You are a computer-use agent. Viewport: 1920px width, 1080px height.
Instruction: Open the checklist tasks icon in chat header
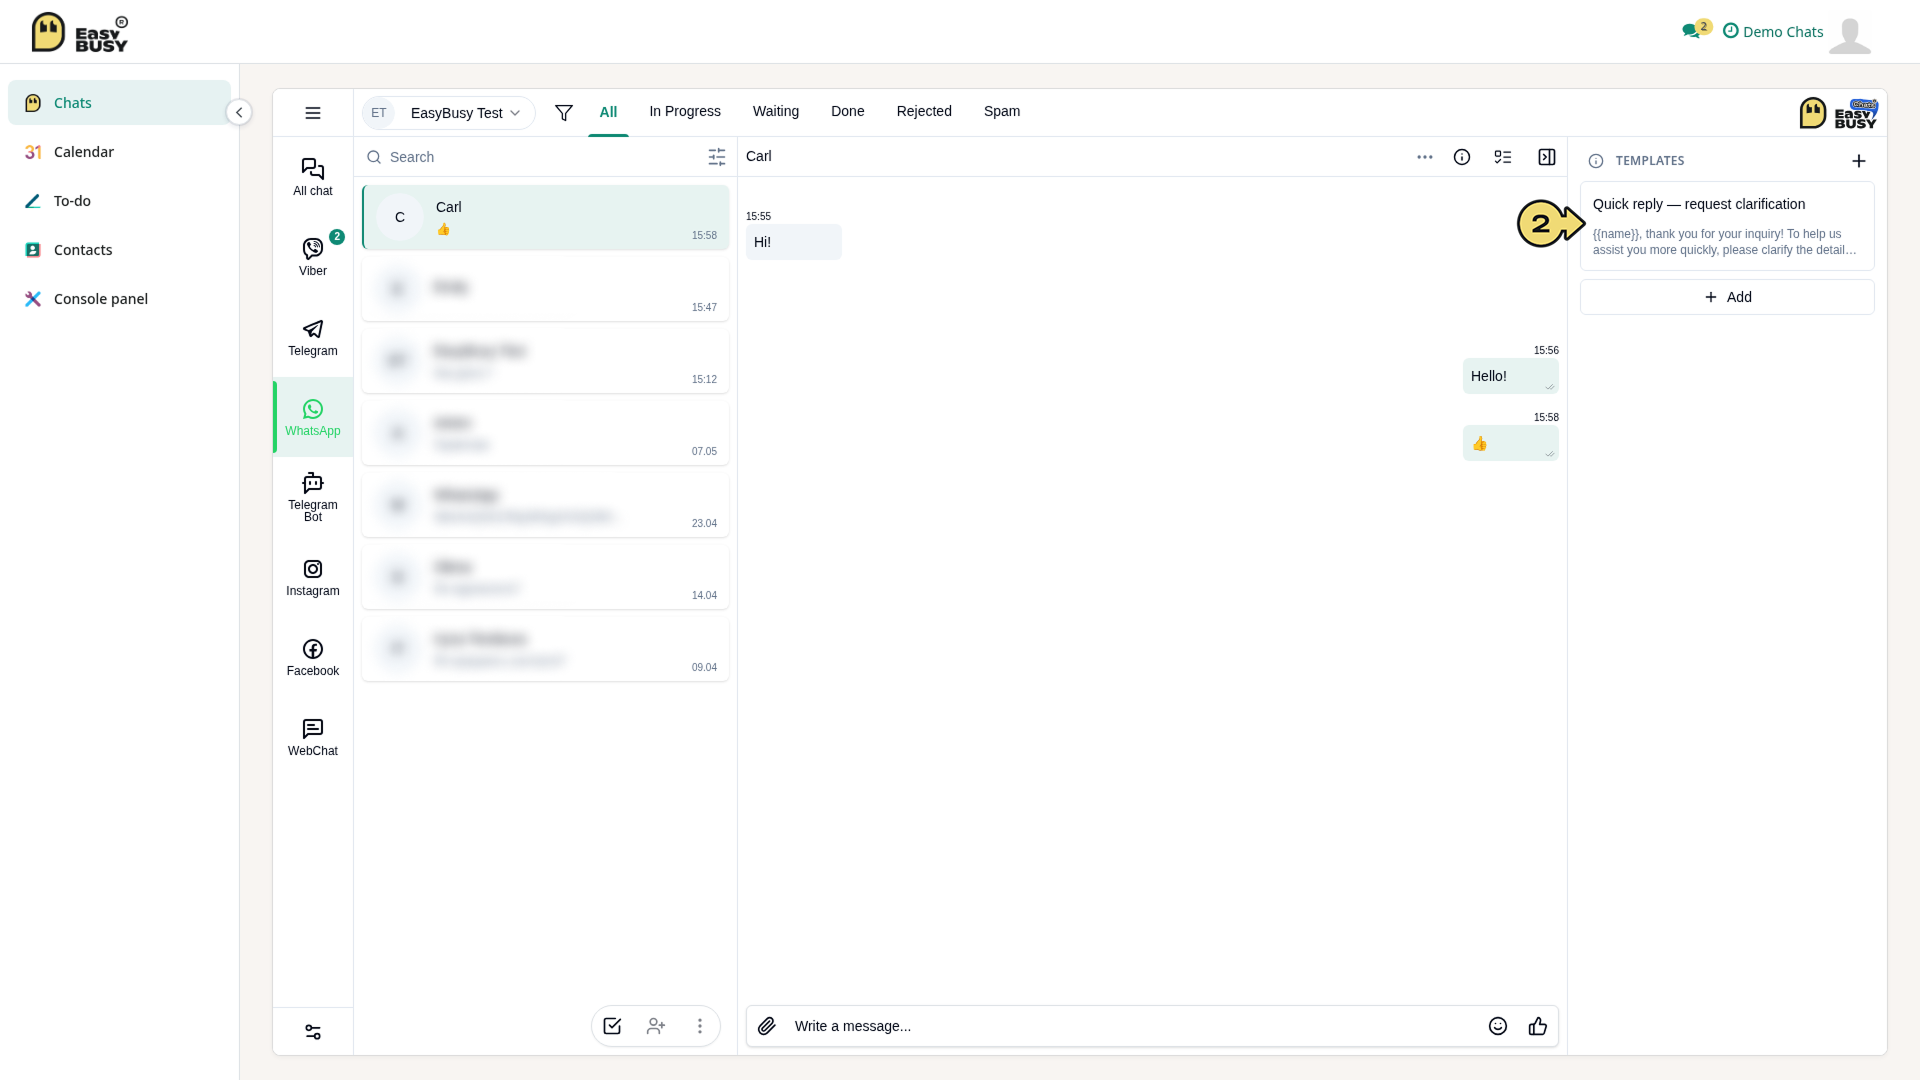click(x=1503, y=157)
